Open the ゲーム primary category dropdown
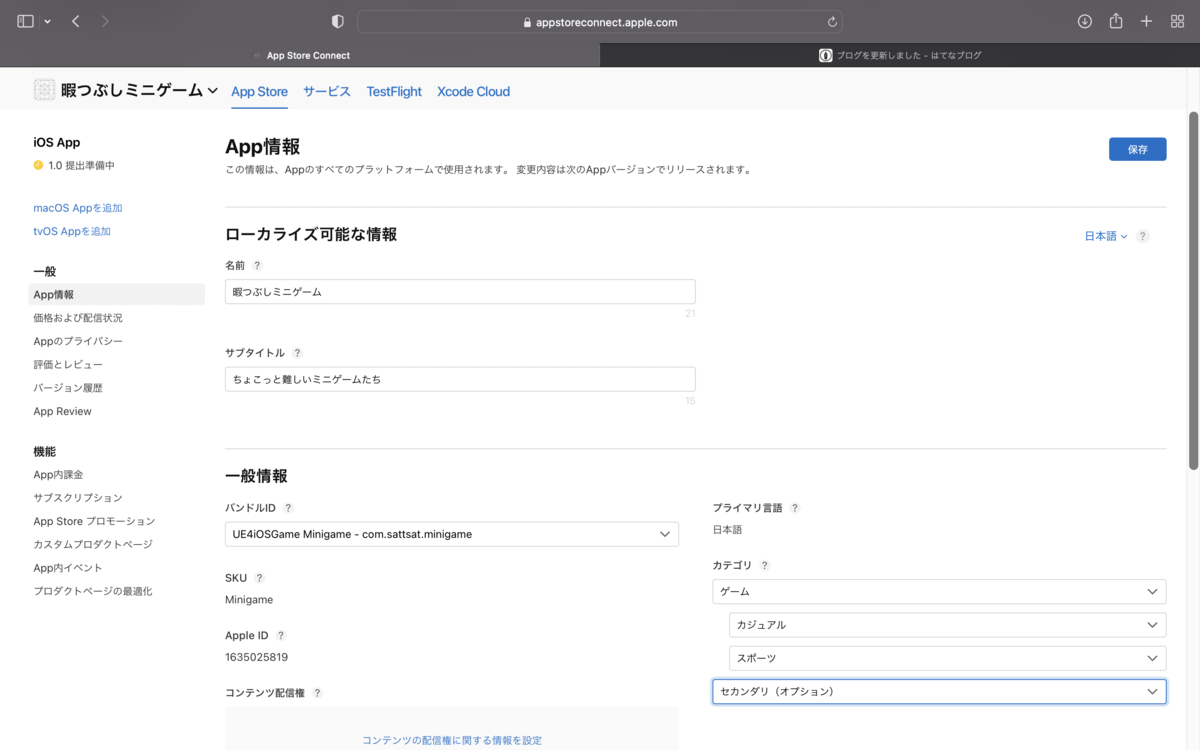This screenshot has width=1200, height=750. pos(939,592)
